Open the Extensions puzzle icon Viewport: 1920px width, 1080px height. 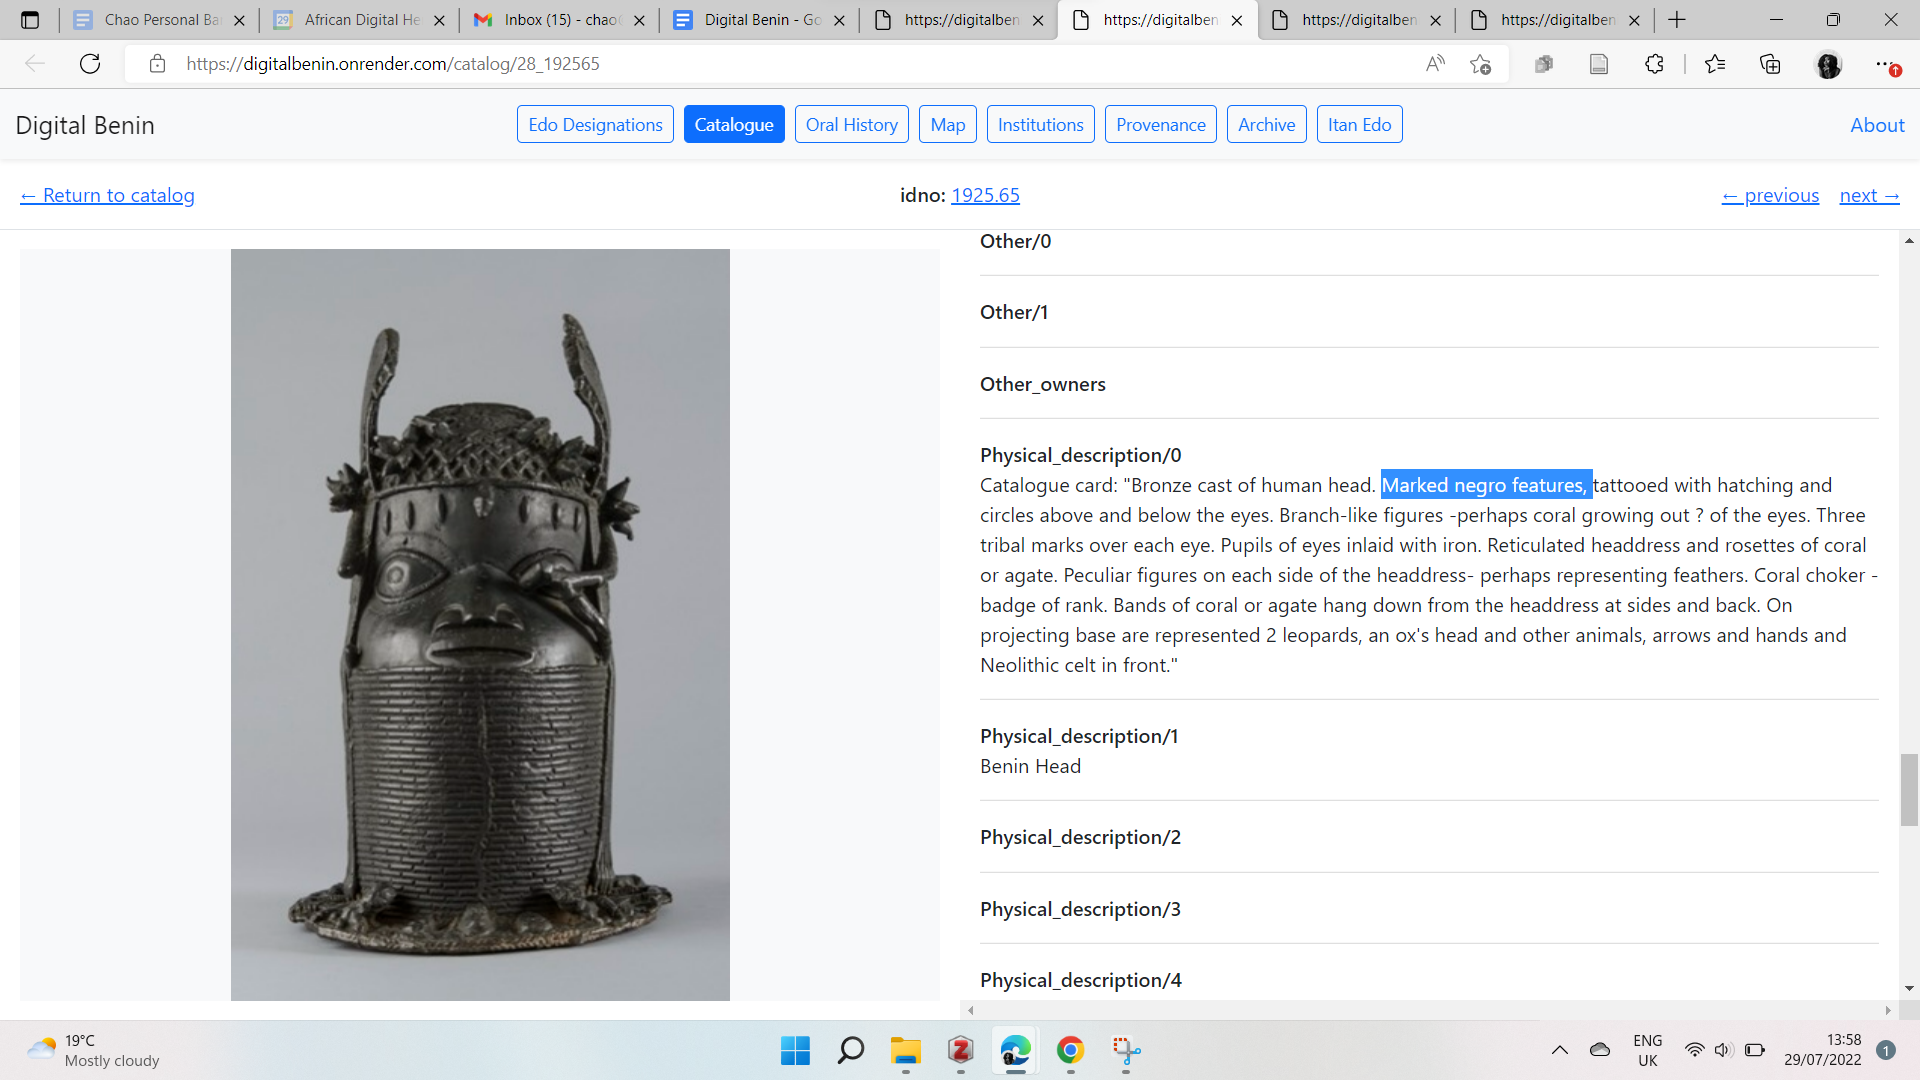(x=1654, y=64)
